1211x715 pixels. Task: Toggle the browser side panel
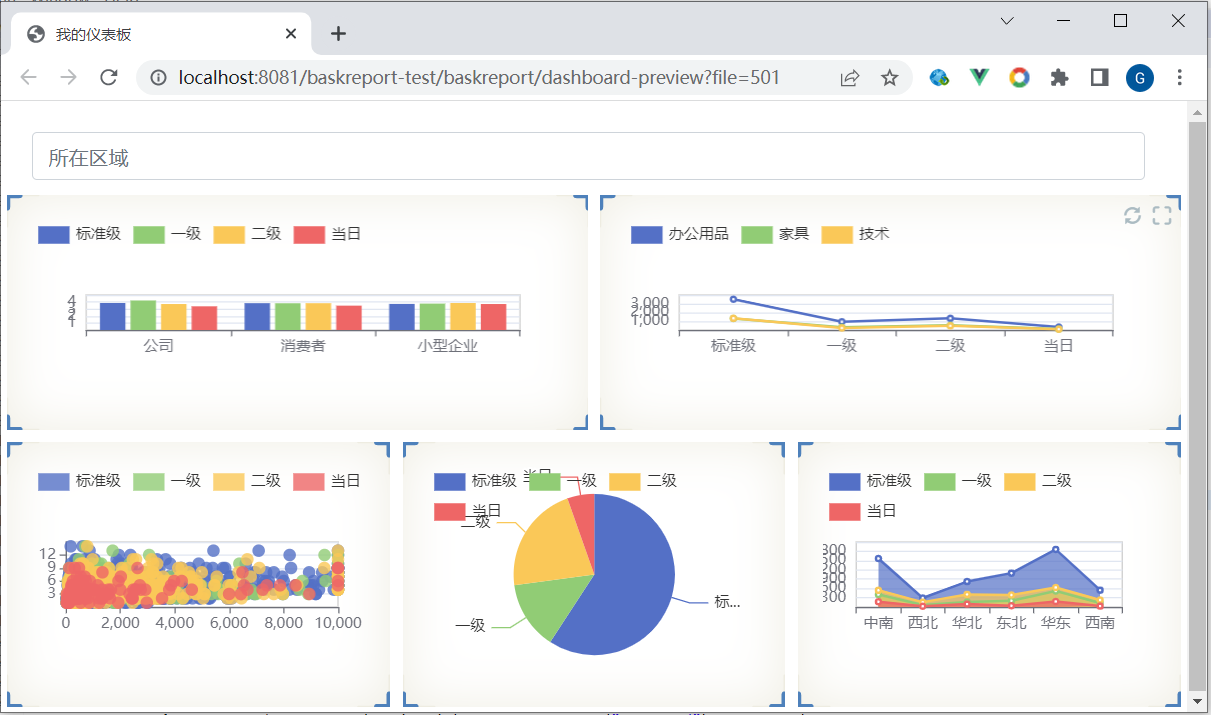click(x=1099, y=78)
